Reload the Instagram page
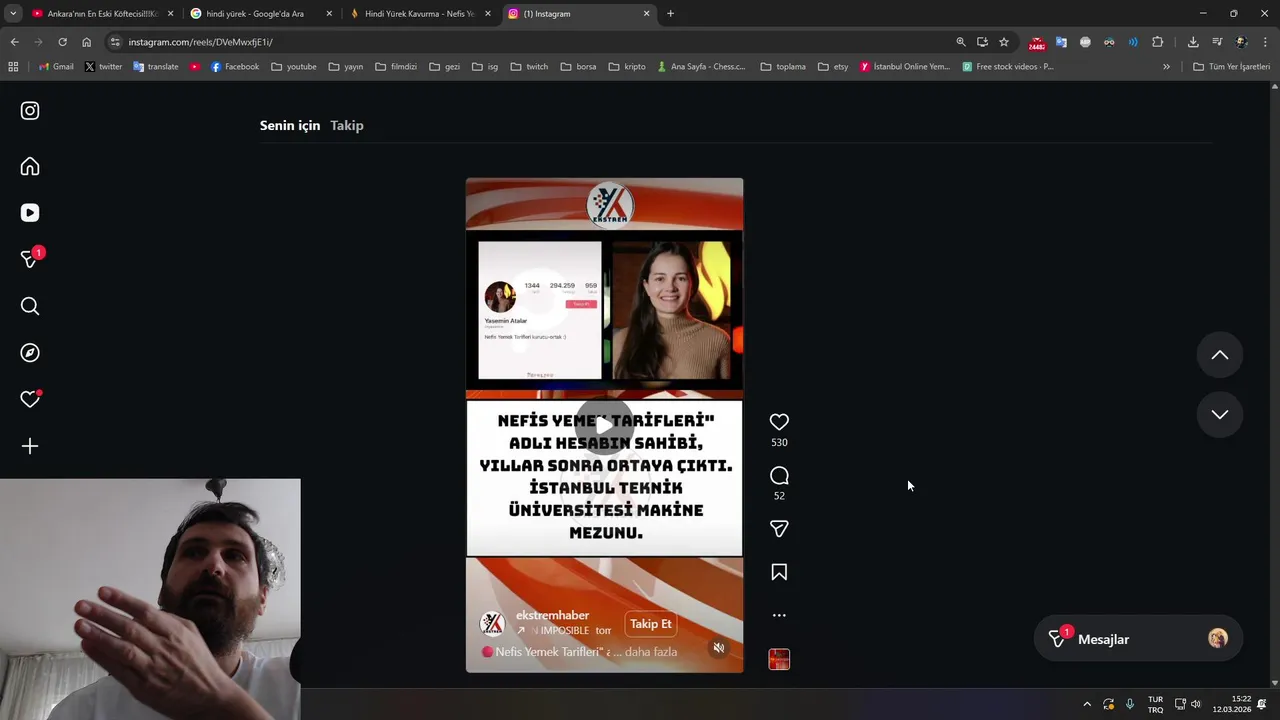This screenshot has width=1280, height=720. [62, 42]
